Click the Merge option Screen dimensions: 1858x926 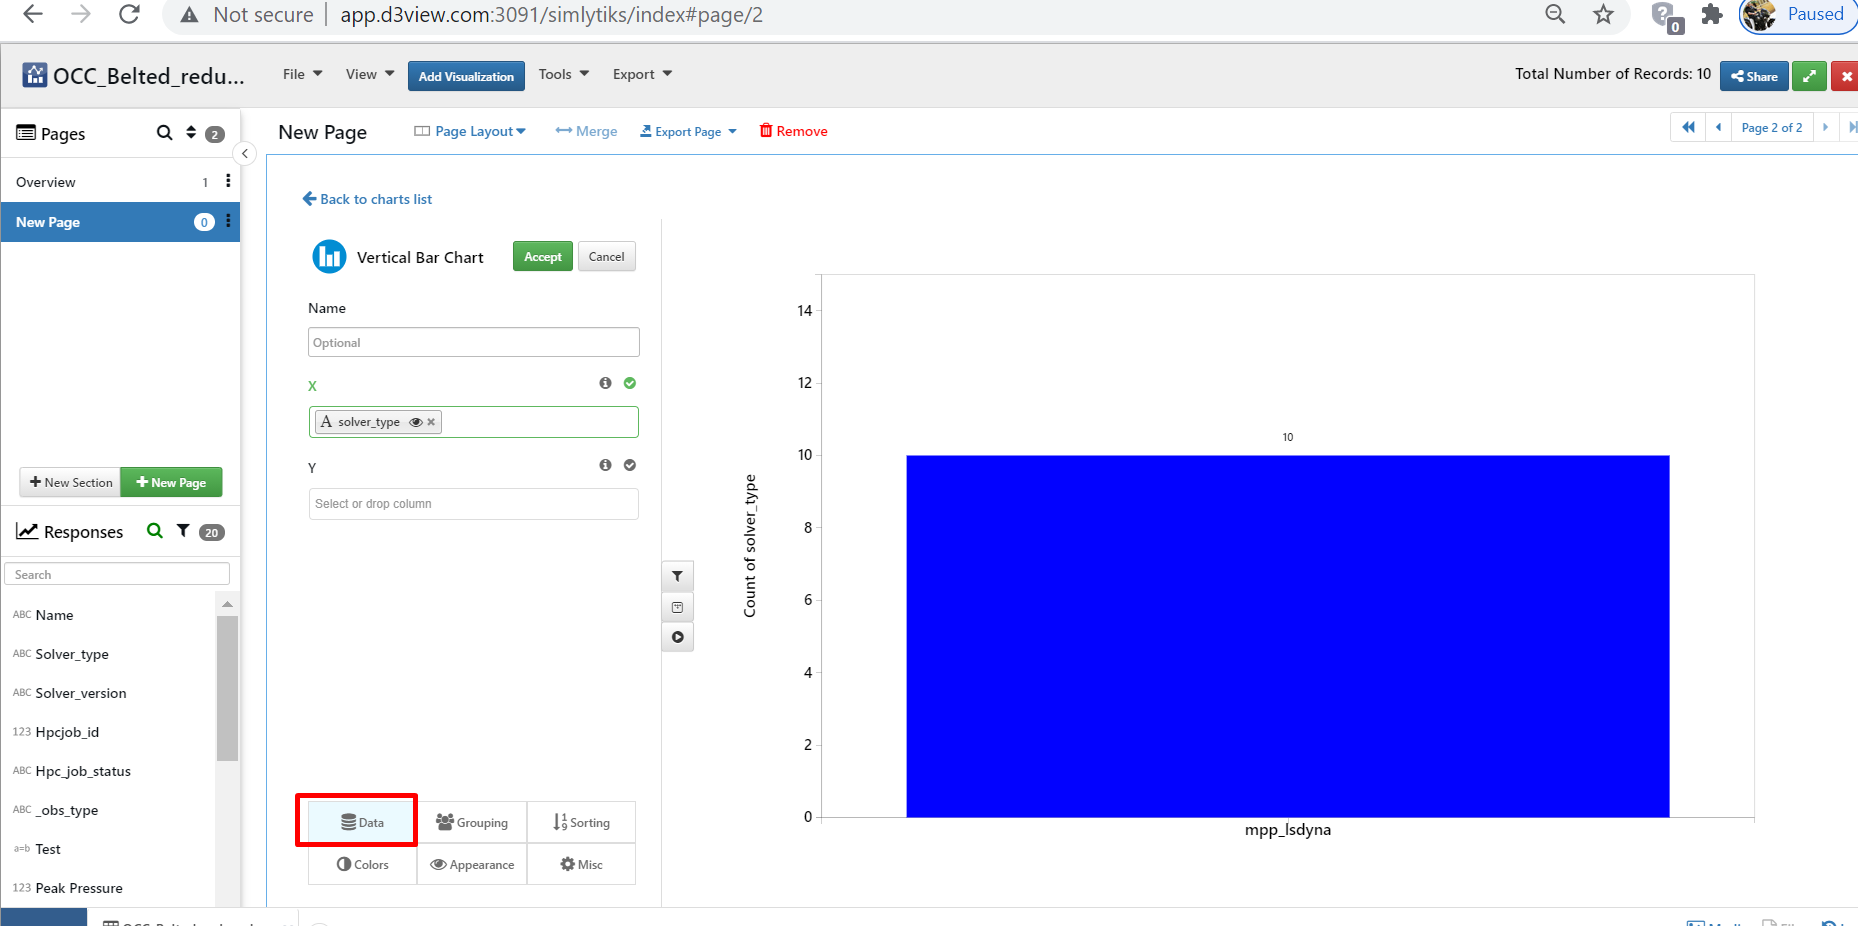point(586,131)
